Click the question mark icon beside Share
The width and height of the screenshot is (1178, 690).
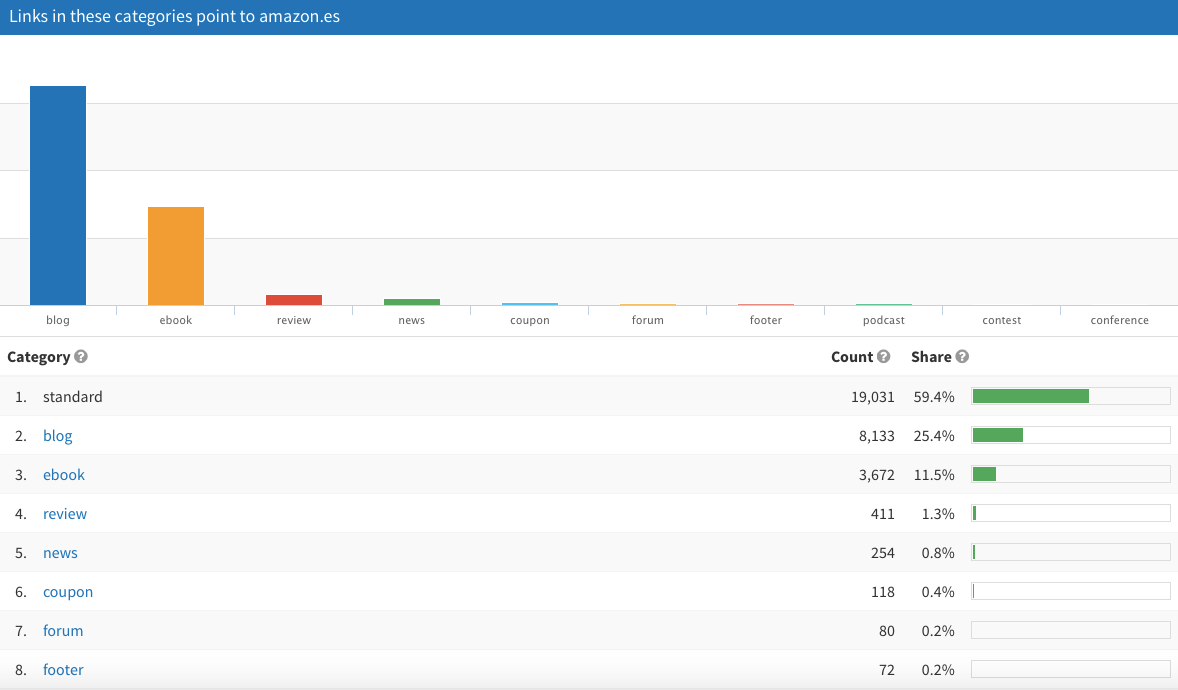click(x=962, y=357)
